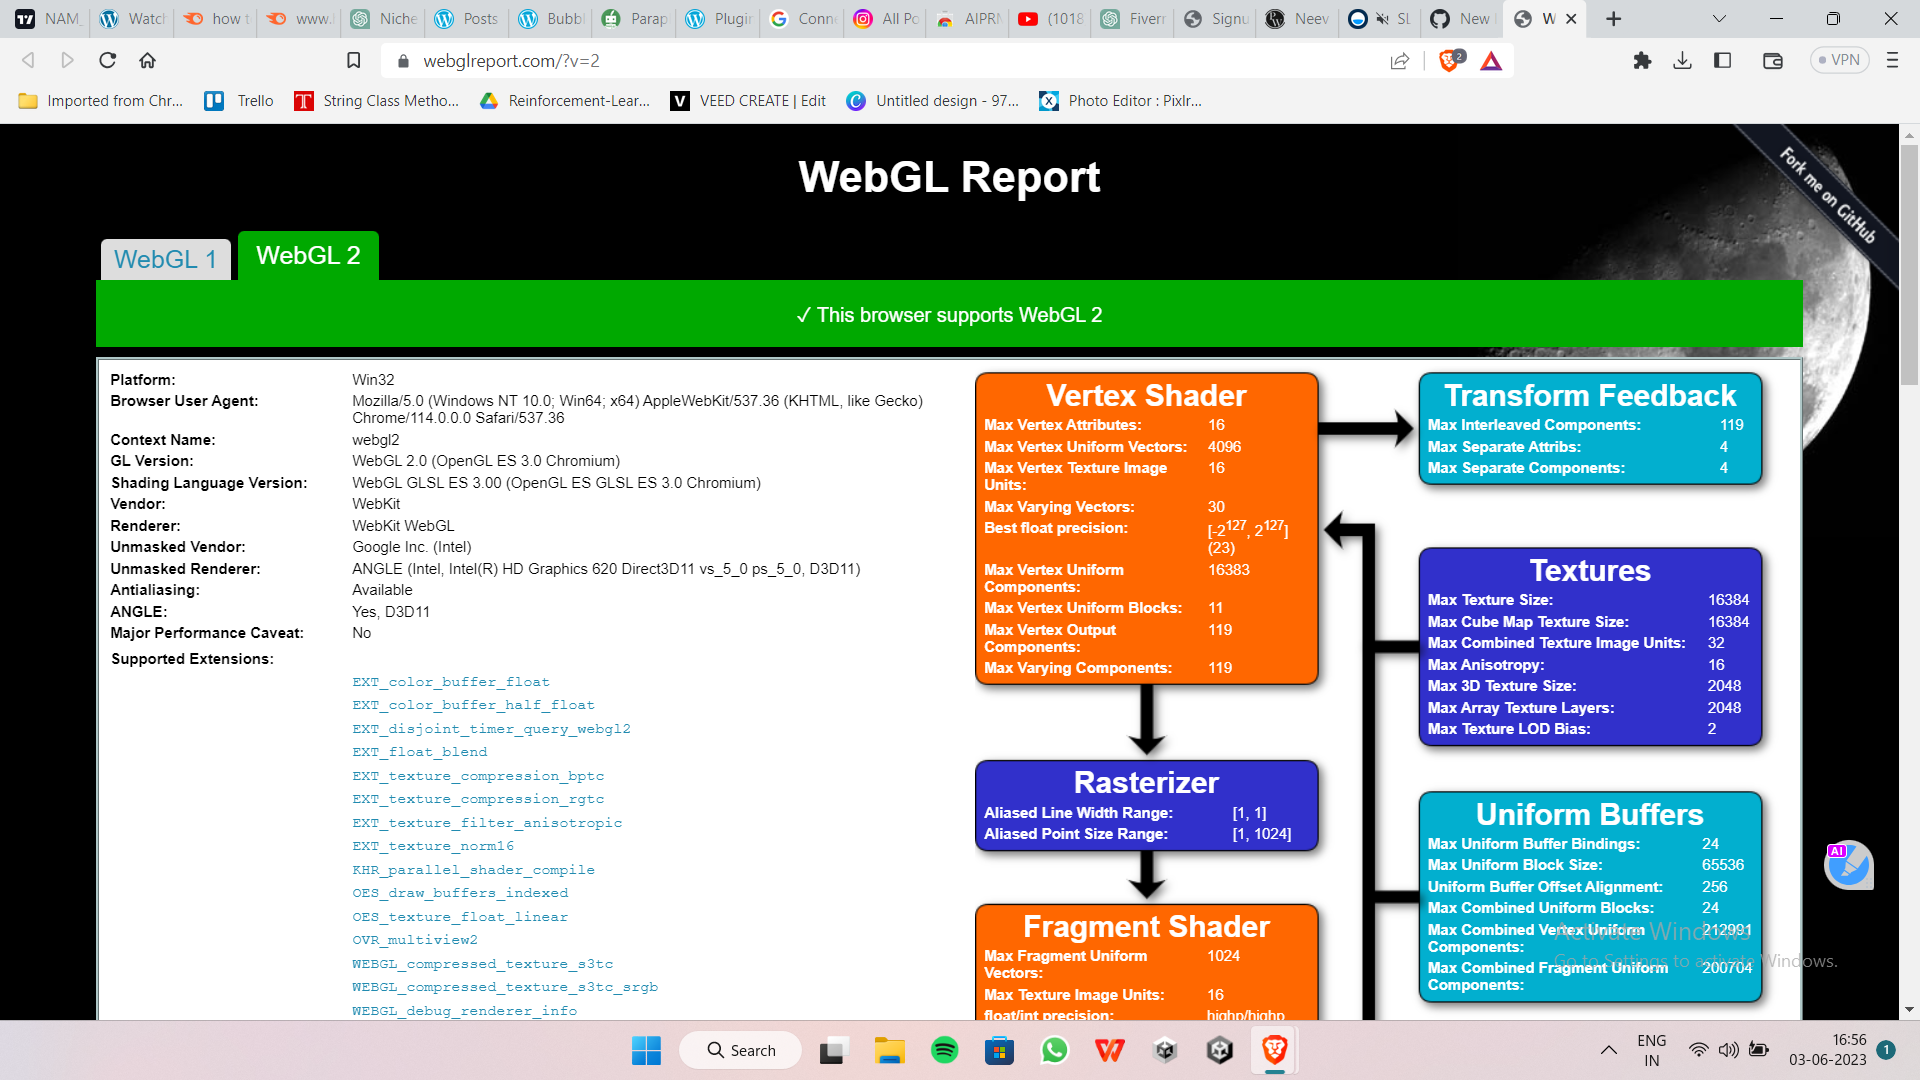Click the speaker icon to adjust volume
Screen dimensions: 1920x1080
coord(1729,1051)
